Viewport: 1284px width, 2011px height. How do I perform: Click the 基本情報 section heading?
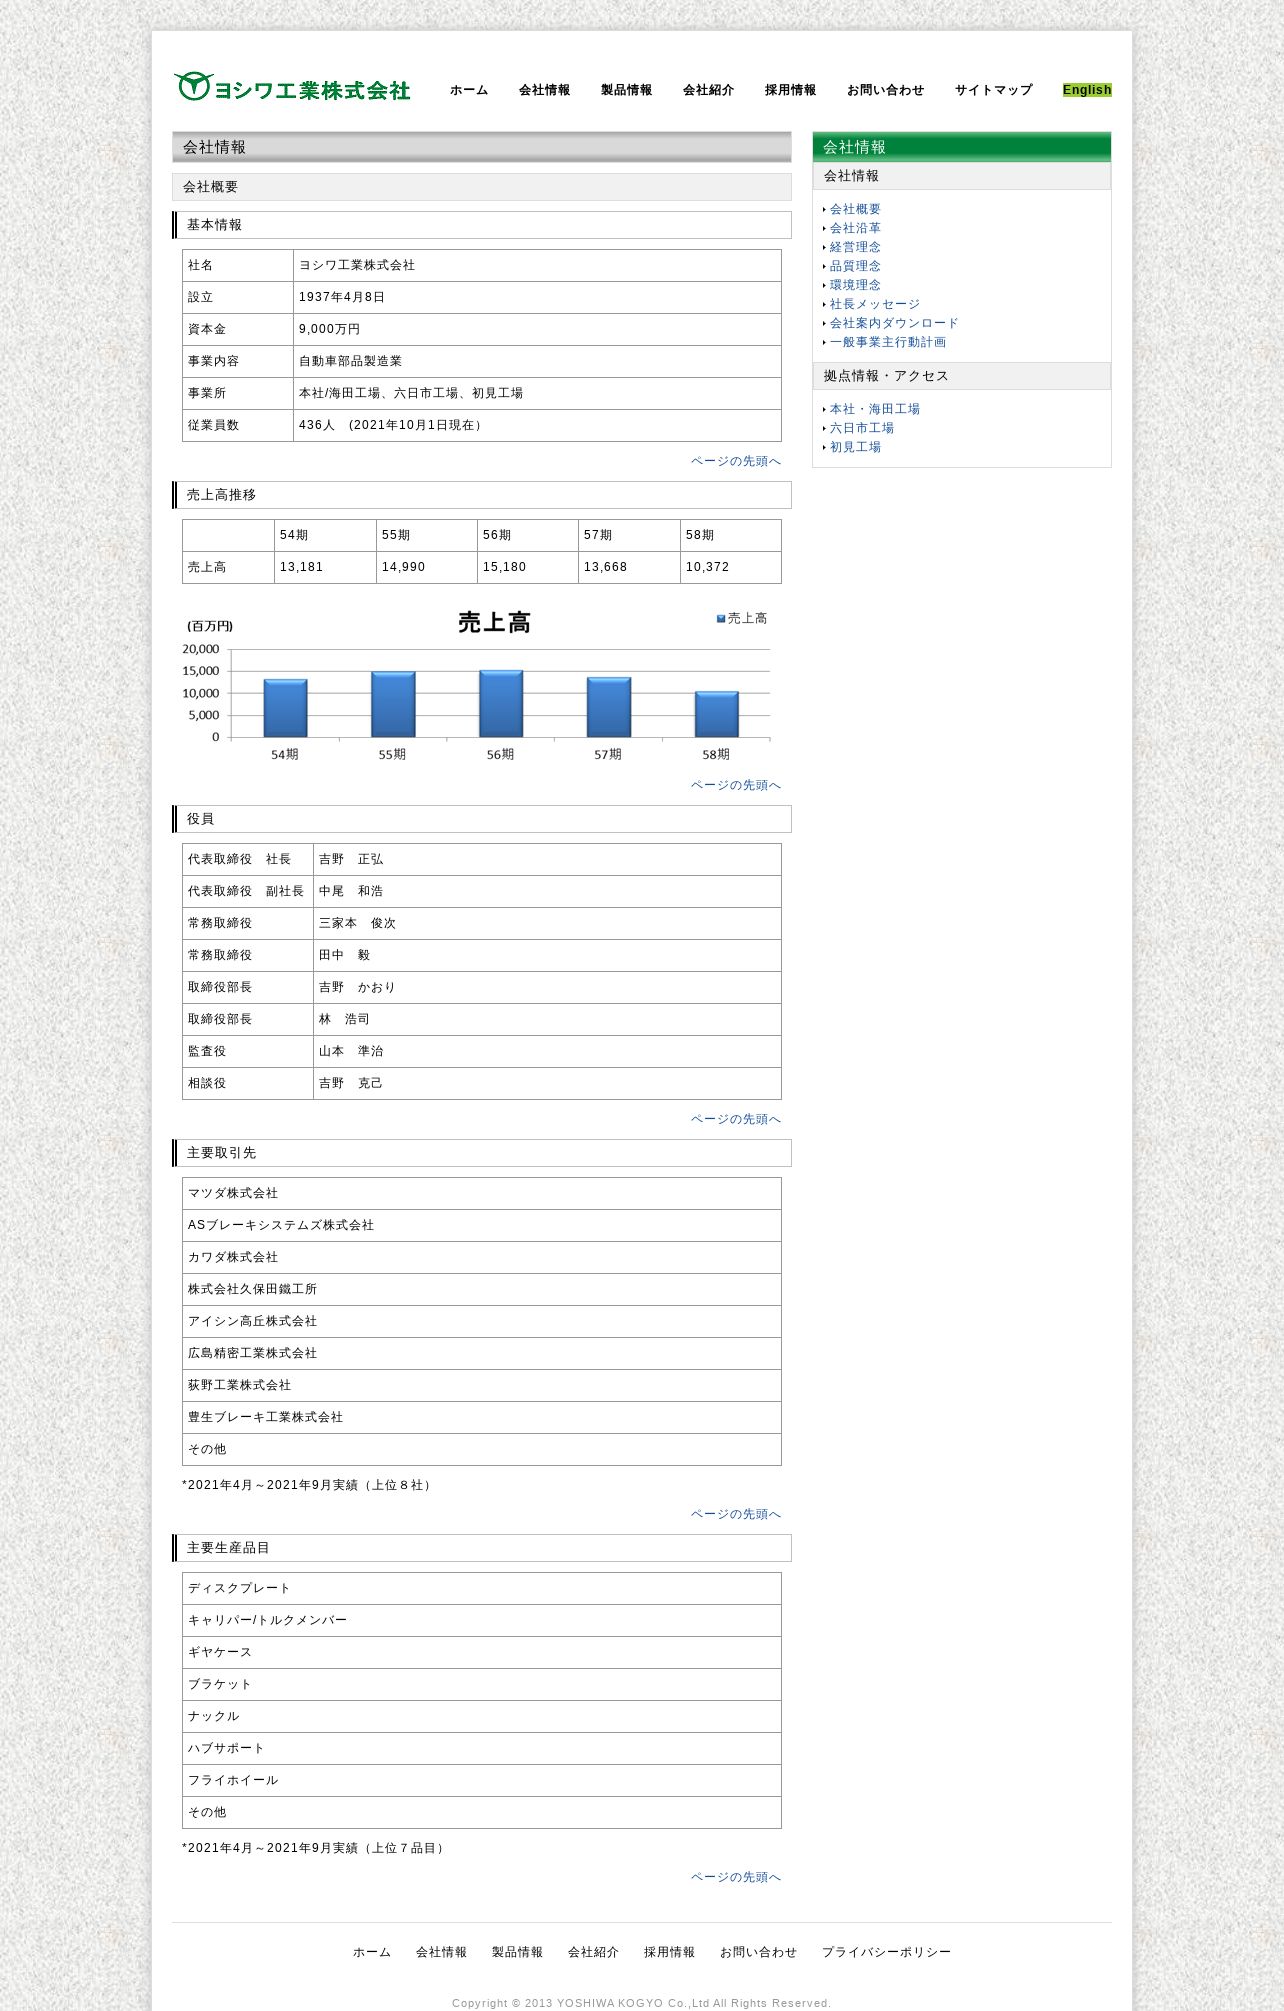coord(482,225)
